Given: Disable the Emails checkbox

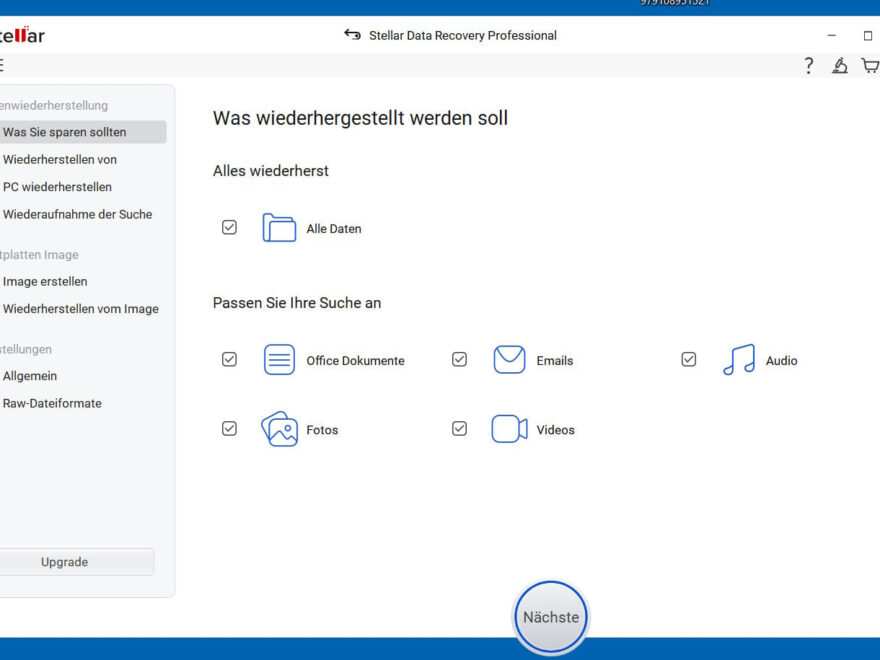Looking at the screenshot, I should [459, 359].
